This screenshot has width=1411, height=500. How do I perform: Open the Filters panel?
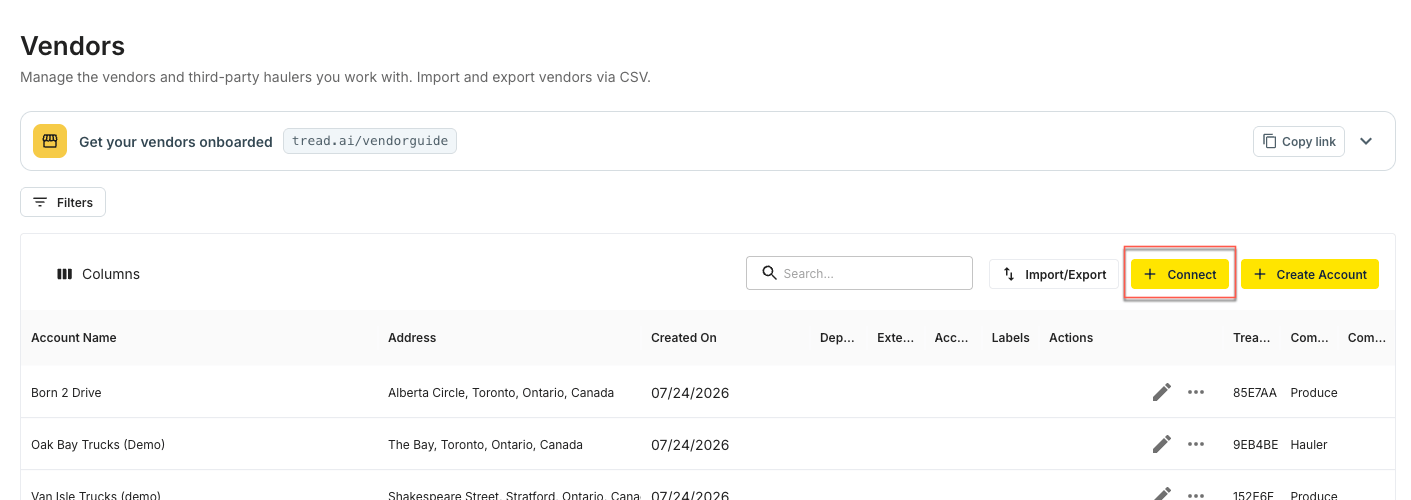pyautogui.click(x=63, y=202)
